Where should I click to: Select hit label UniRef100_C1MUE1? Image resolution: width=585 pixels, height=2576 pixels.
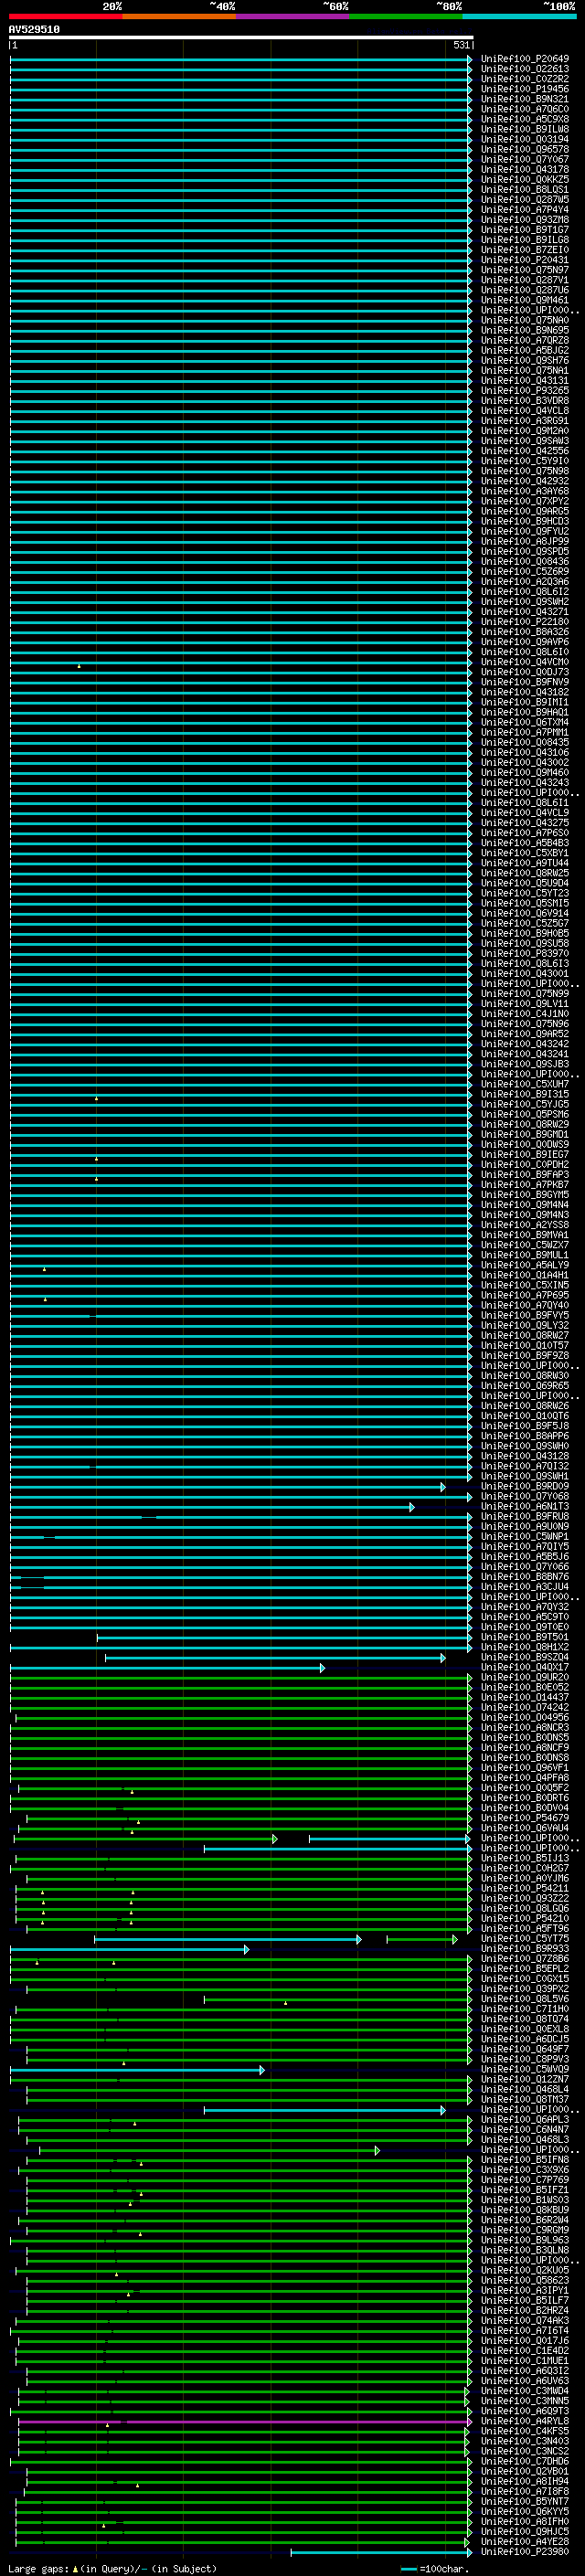(525, 2361)
